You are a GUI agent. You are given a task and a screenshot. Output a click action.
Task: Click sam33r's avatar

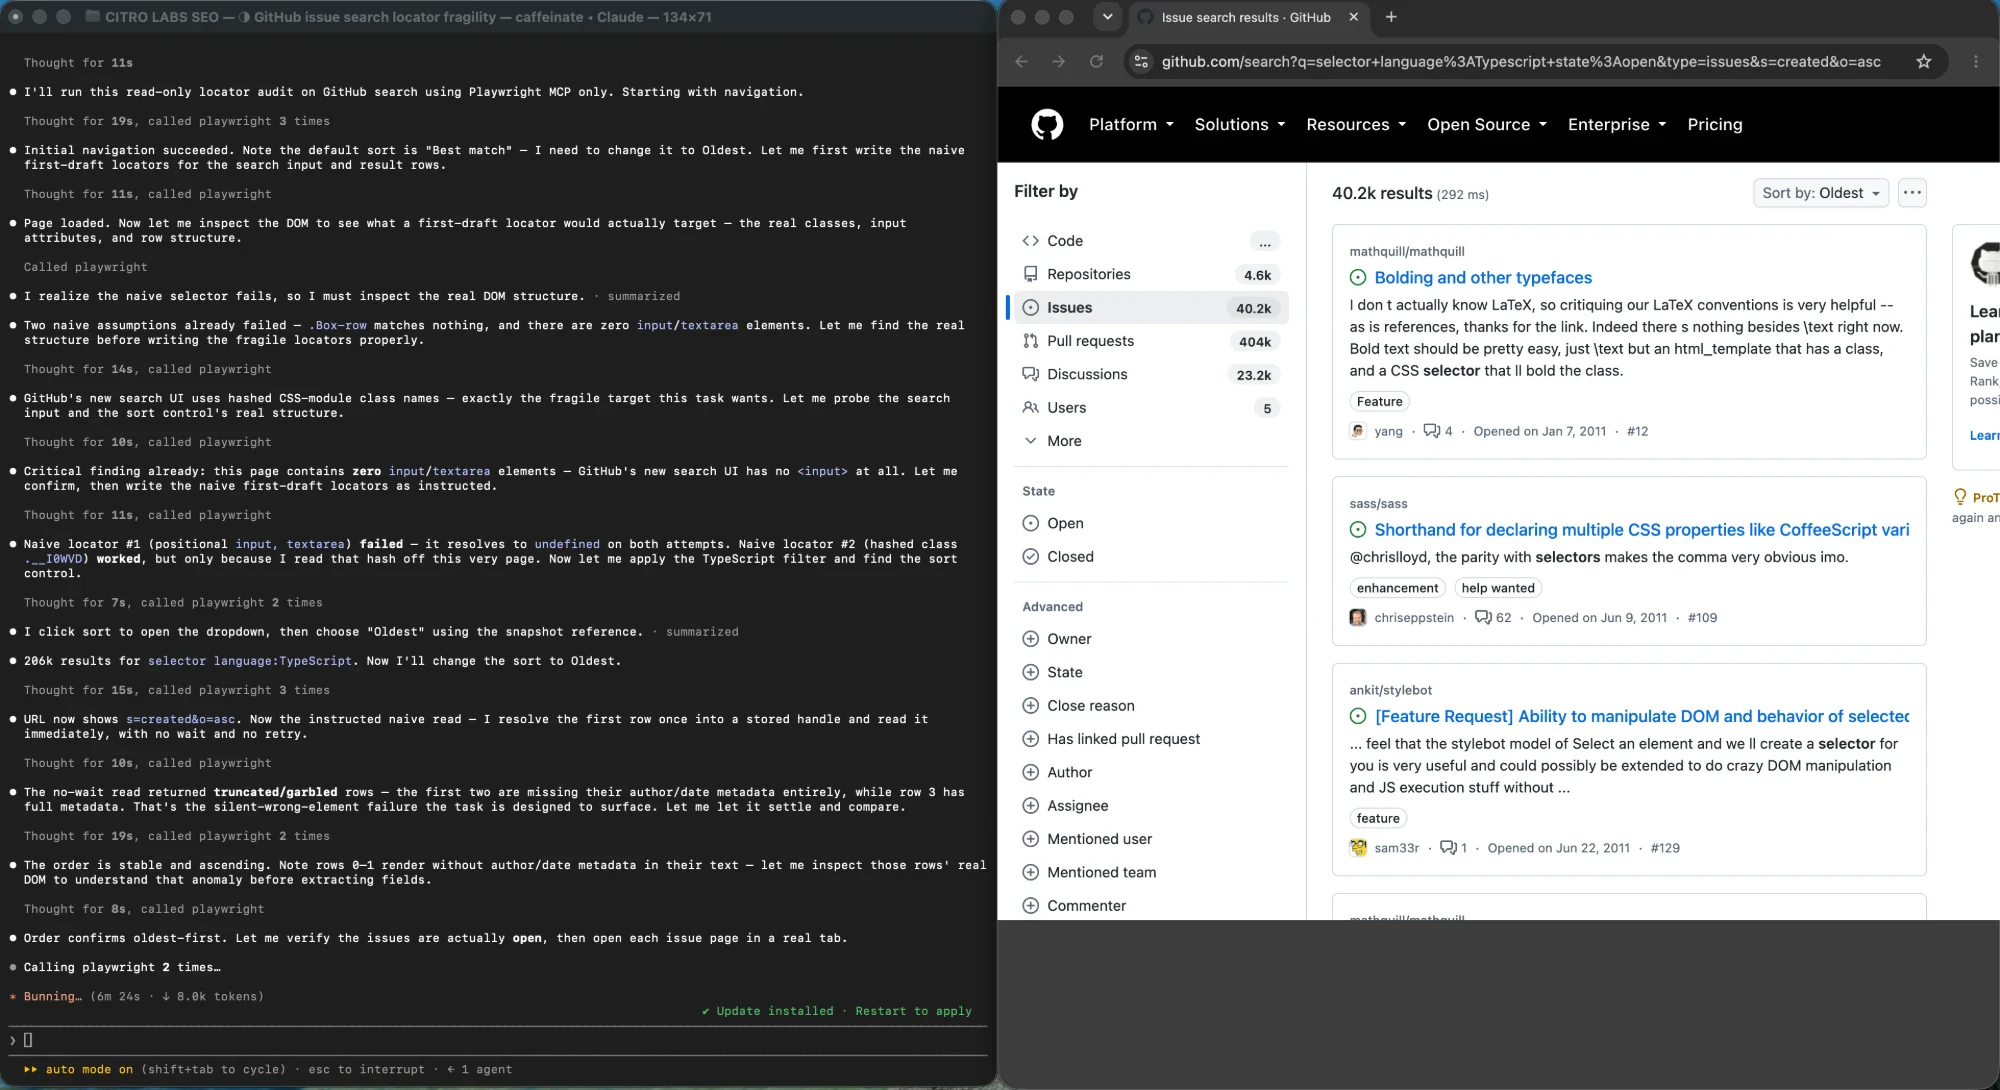pos(1358,848)
